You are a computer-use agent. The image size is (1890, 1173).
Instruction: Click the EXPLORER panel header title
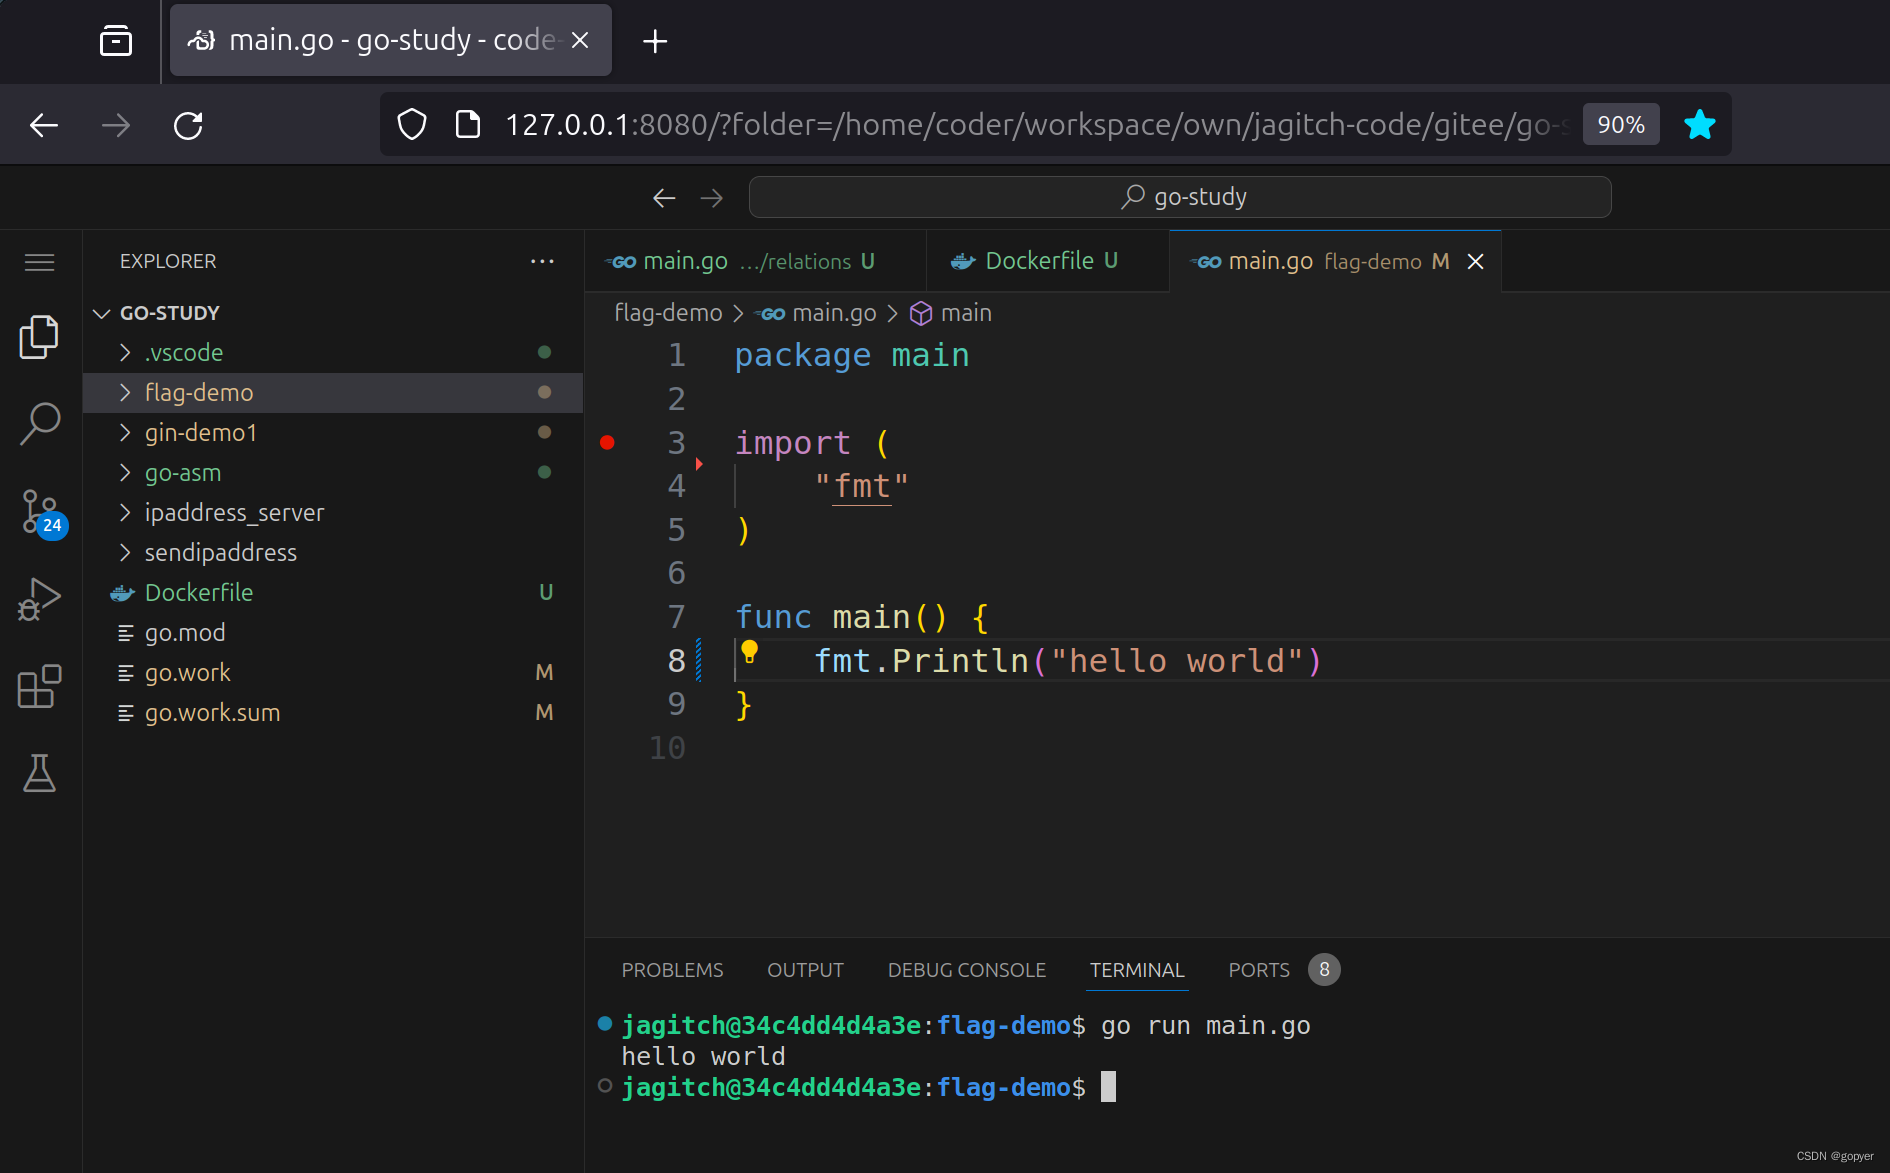pyautogui.click(x=168, y=261)
